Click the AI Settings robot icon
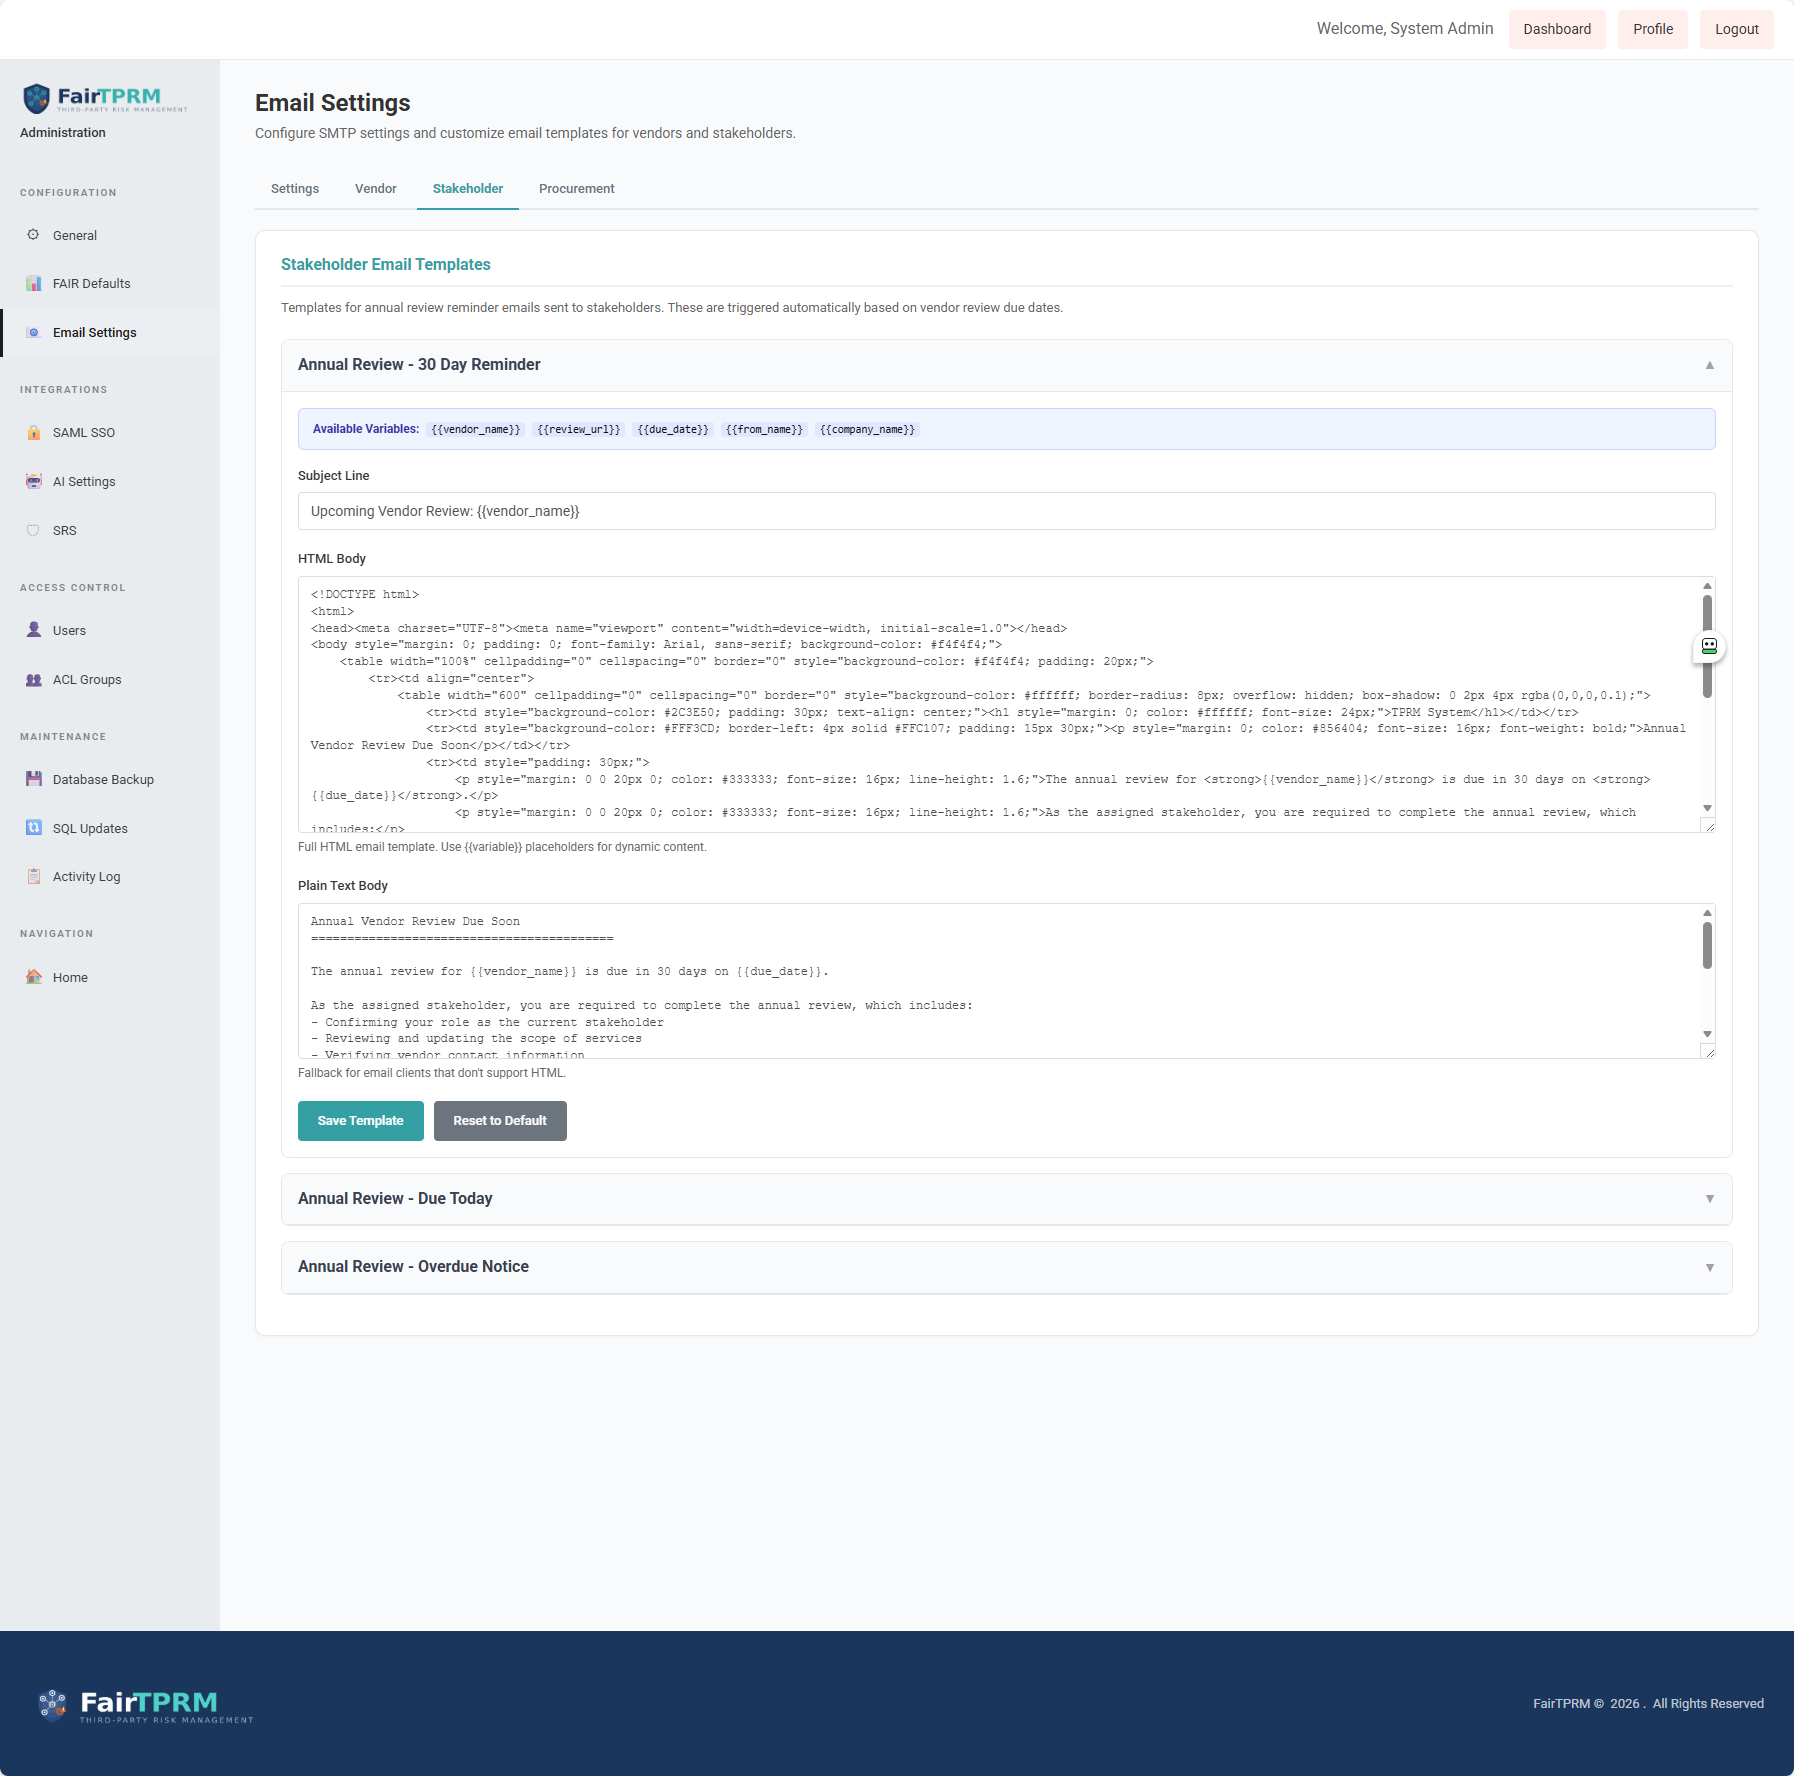 click(x=33, y=482)
